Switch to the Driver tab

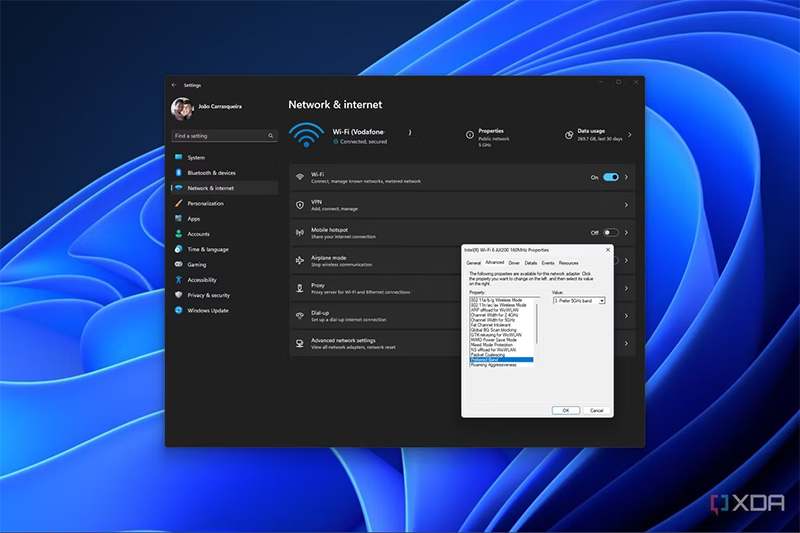point(514,263)
